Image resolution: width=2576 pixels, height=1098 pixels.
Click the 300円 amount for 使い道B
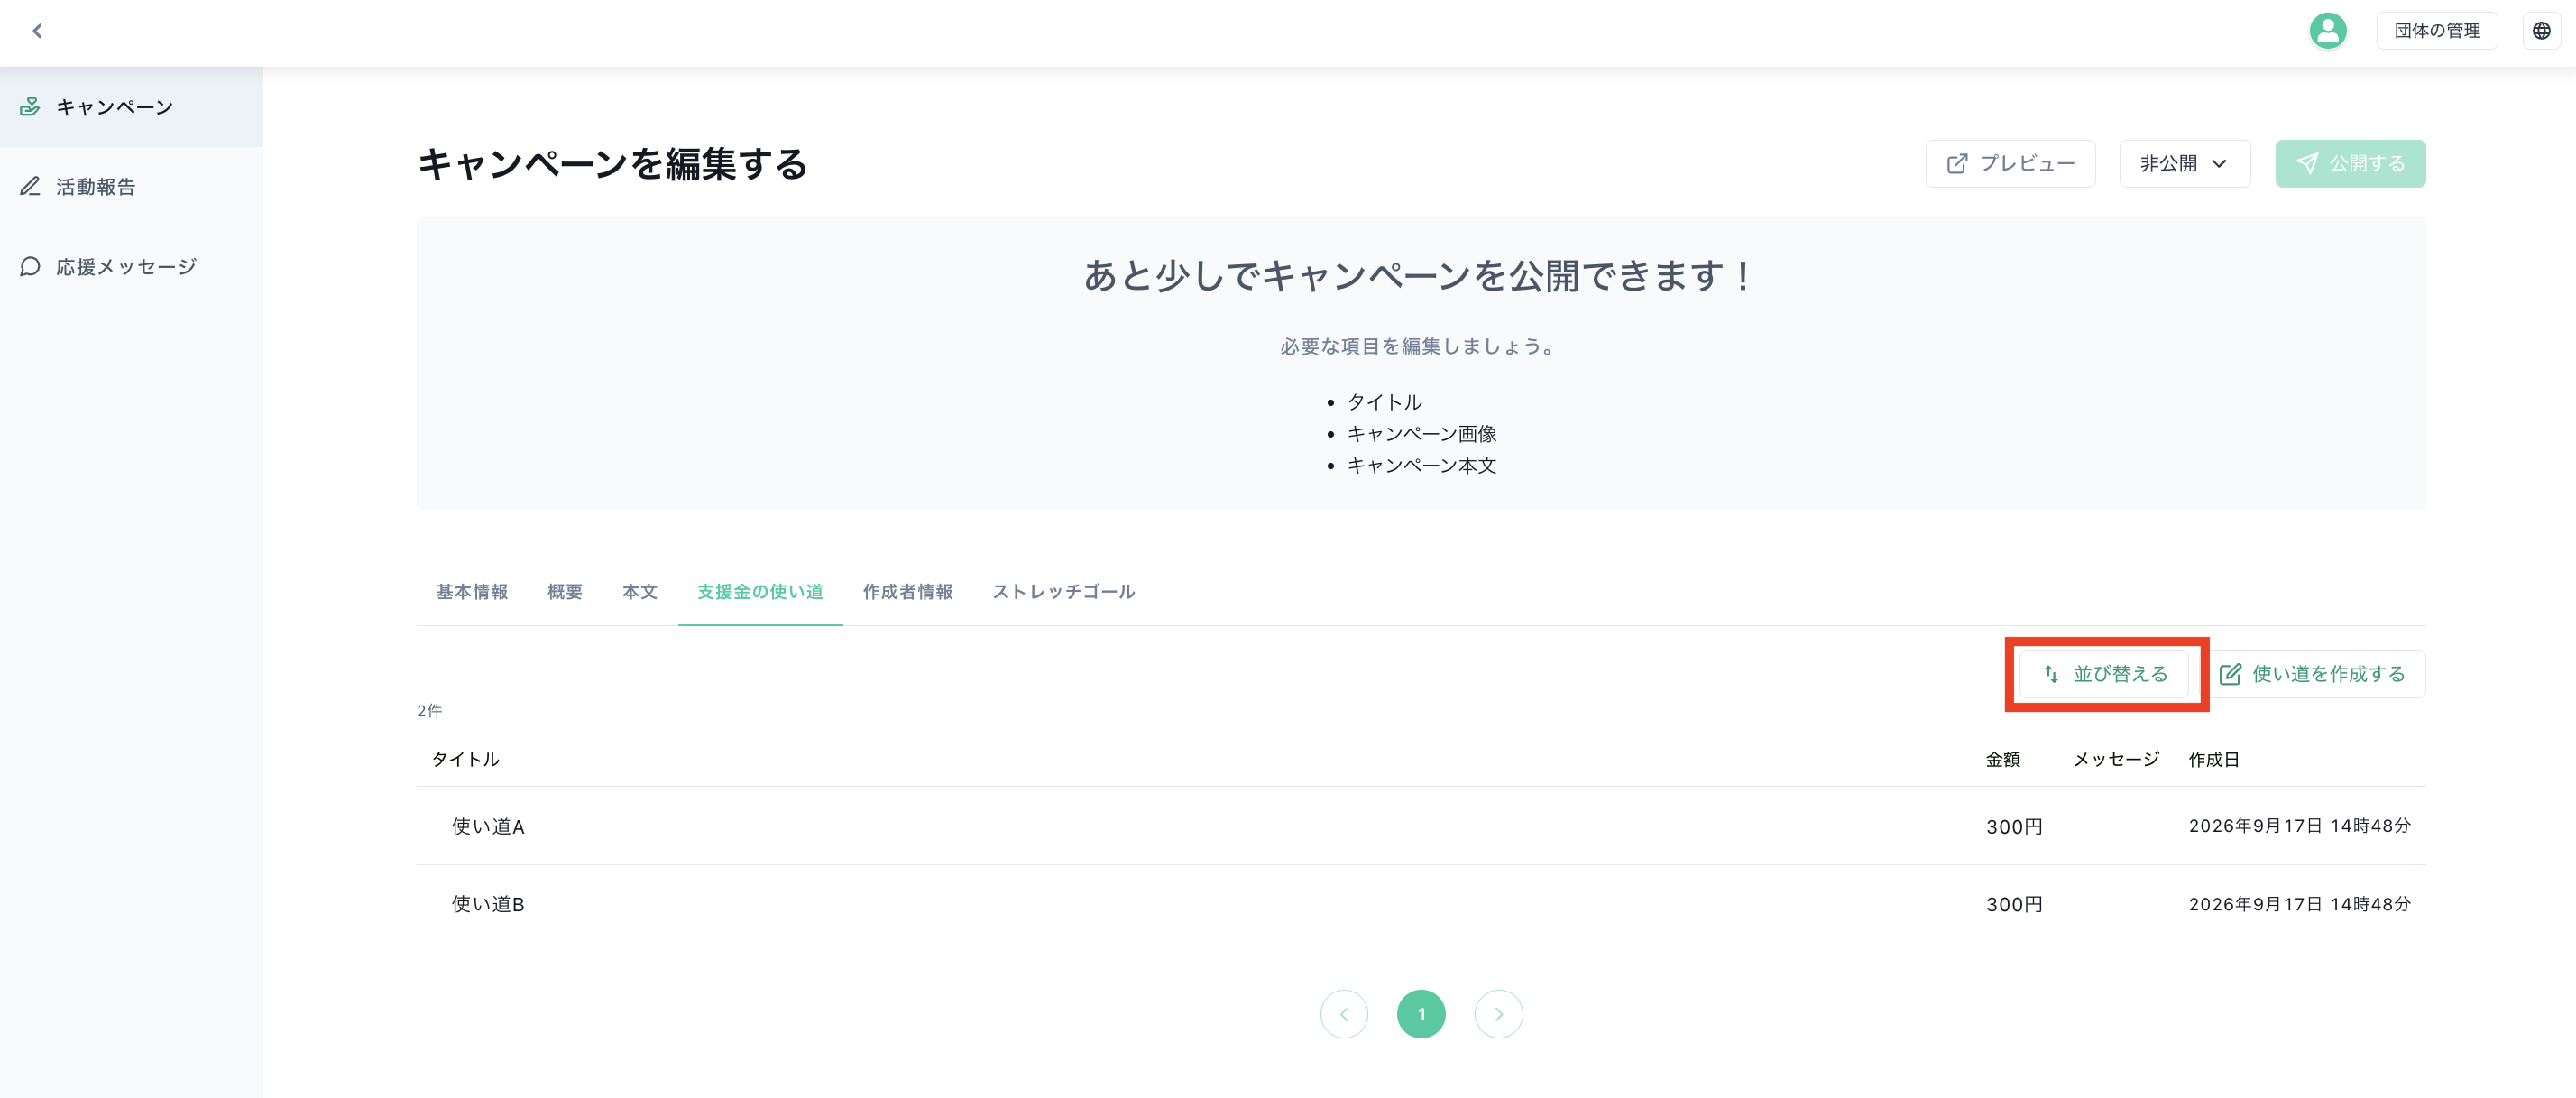(2013, 905)
